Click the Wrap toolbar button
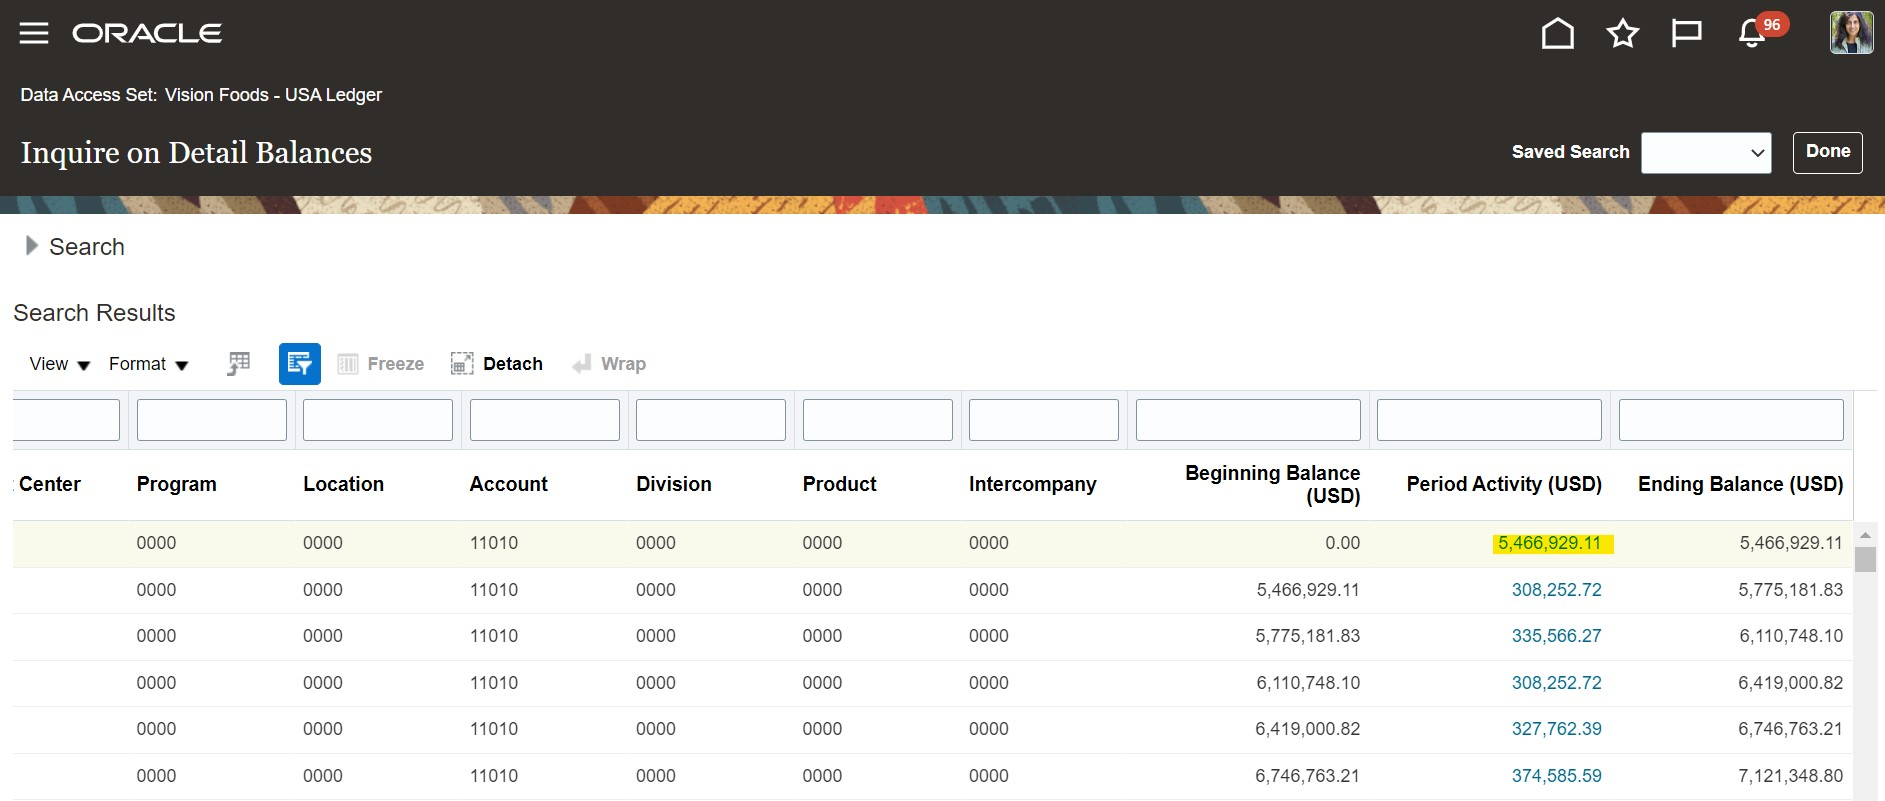 click(609, 364)
